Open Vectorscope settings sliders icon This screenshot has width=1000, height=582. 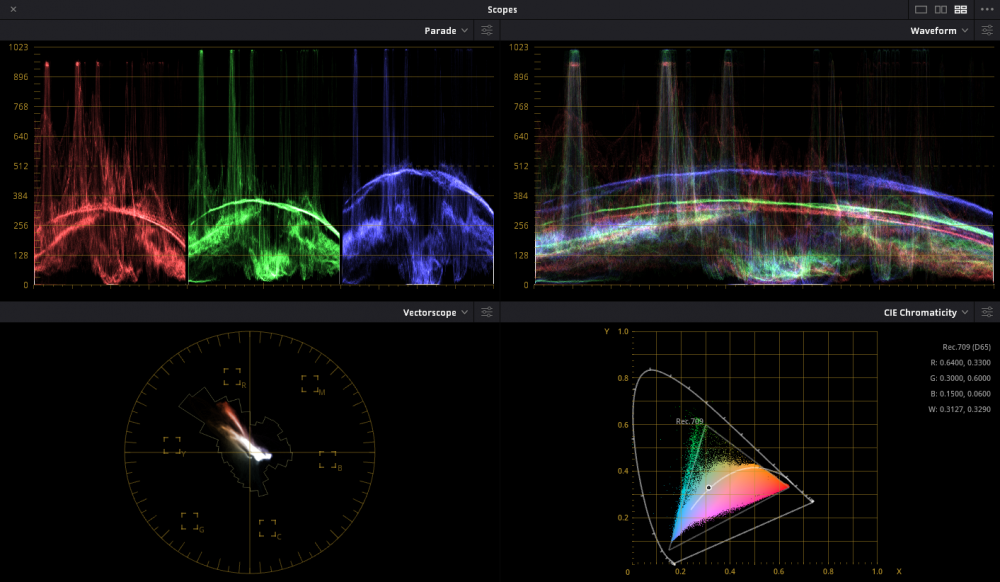(x=487, y=313)
